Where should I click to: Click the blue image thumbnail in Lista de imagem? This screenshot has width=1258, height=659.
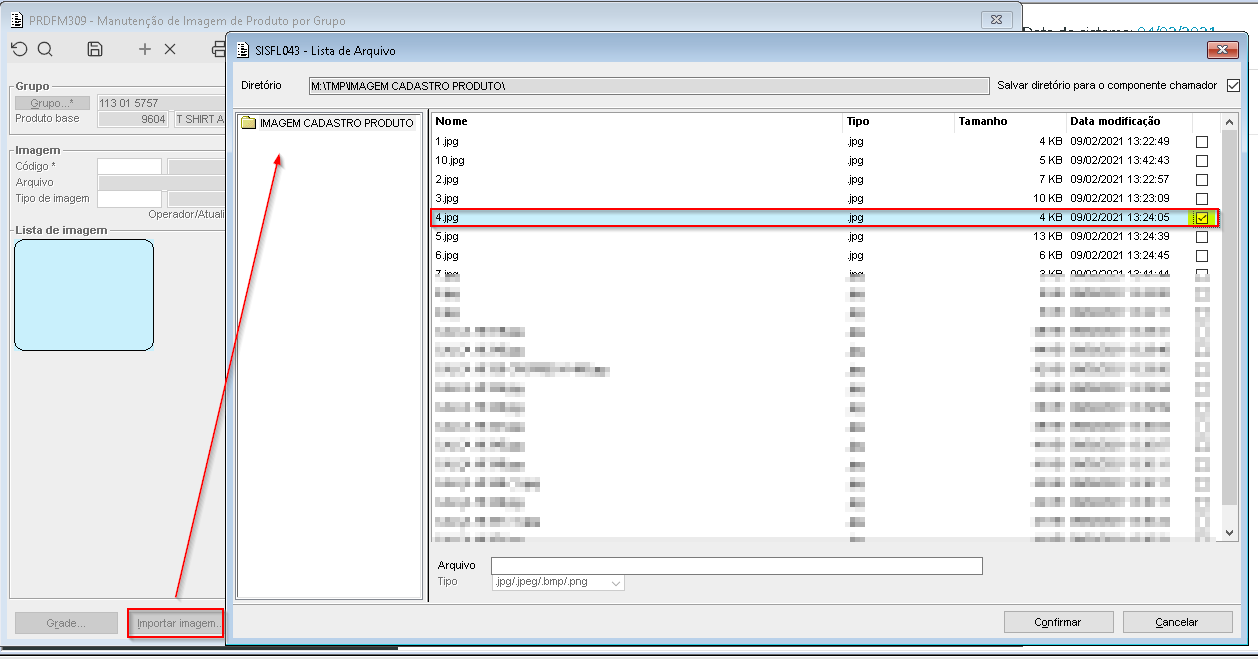(84, 295)
